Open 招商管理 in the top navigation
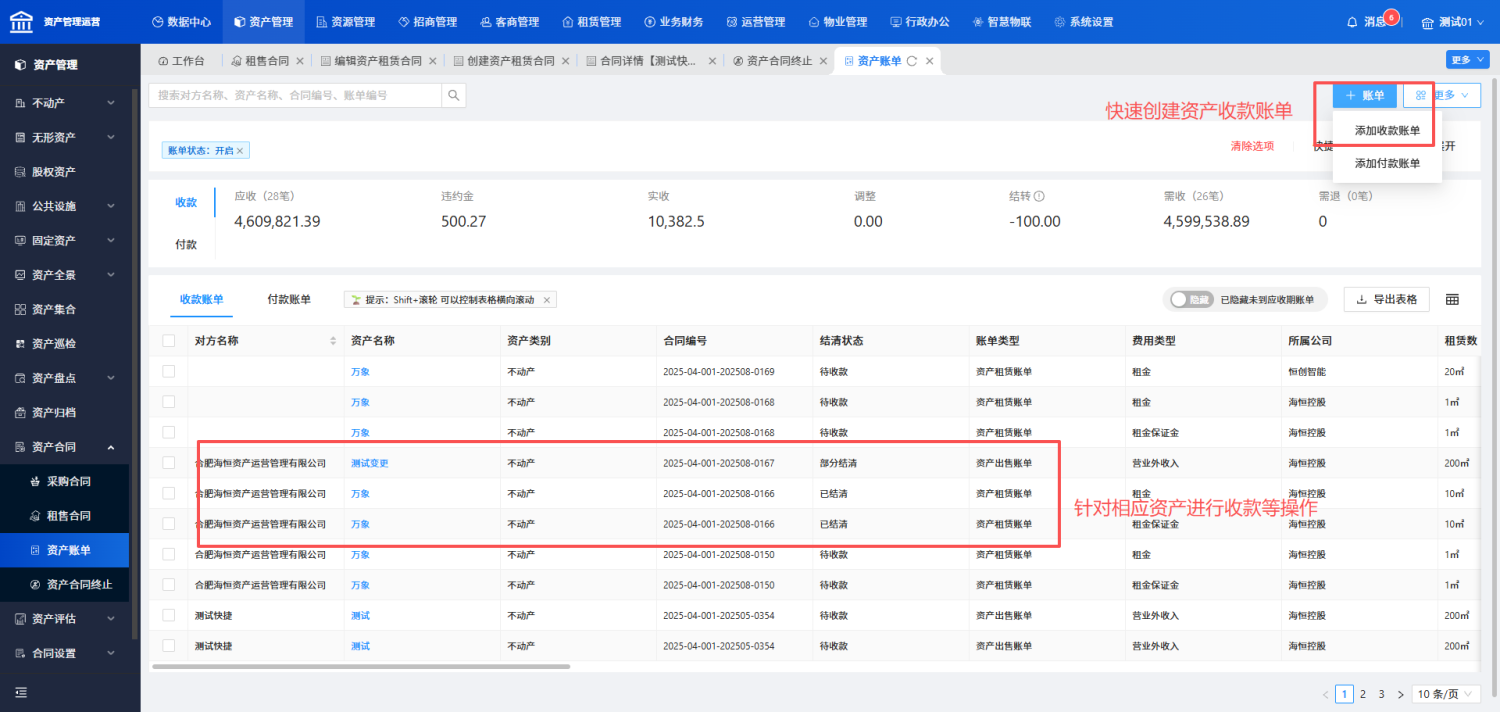The height and width of the screenshot is (712, 1500). (x=427, y=22)
